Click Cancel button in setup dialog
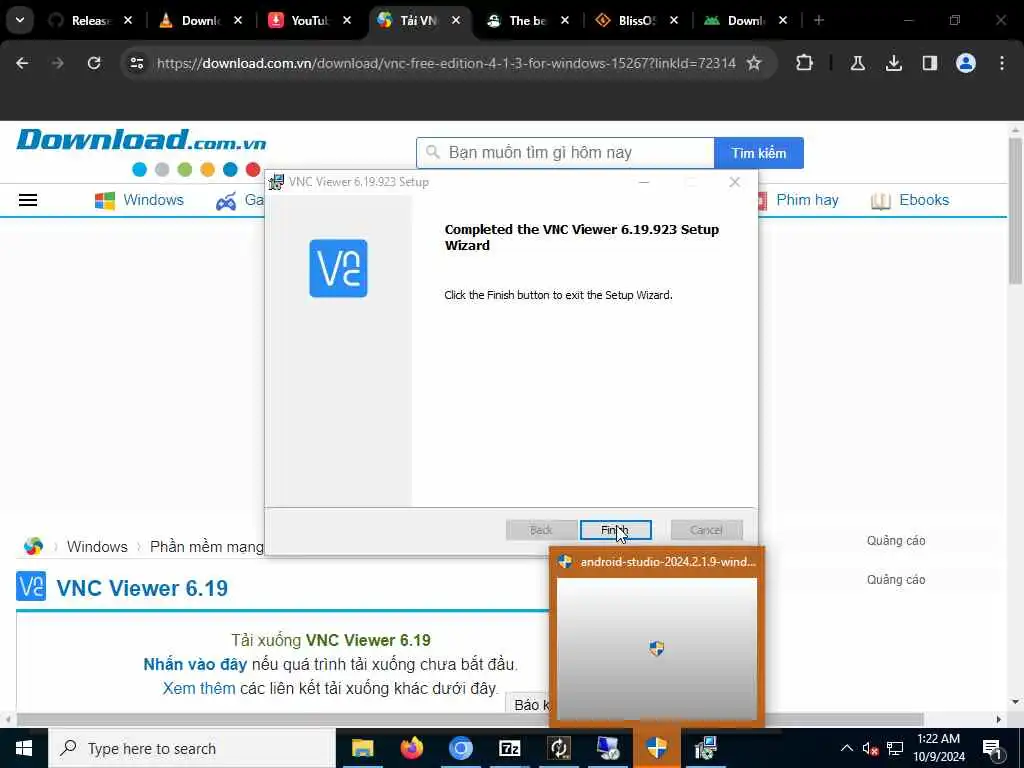Viewport: 1024px width, 768px height. click(707, 530)
